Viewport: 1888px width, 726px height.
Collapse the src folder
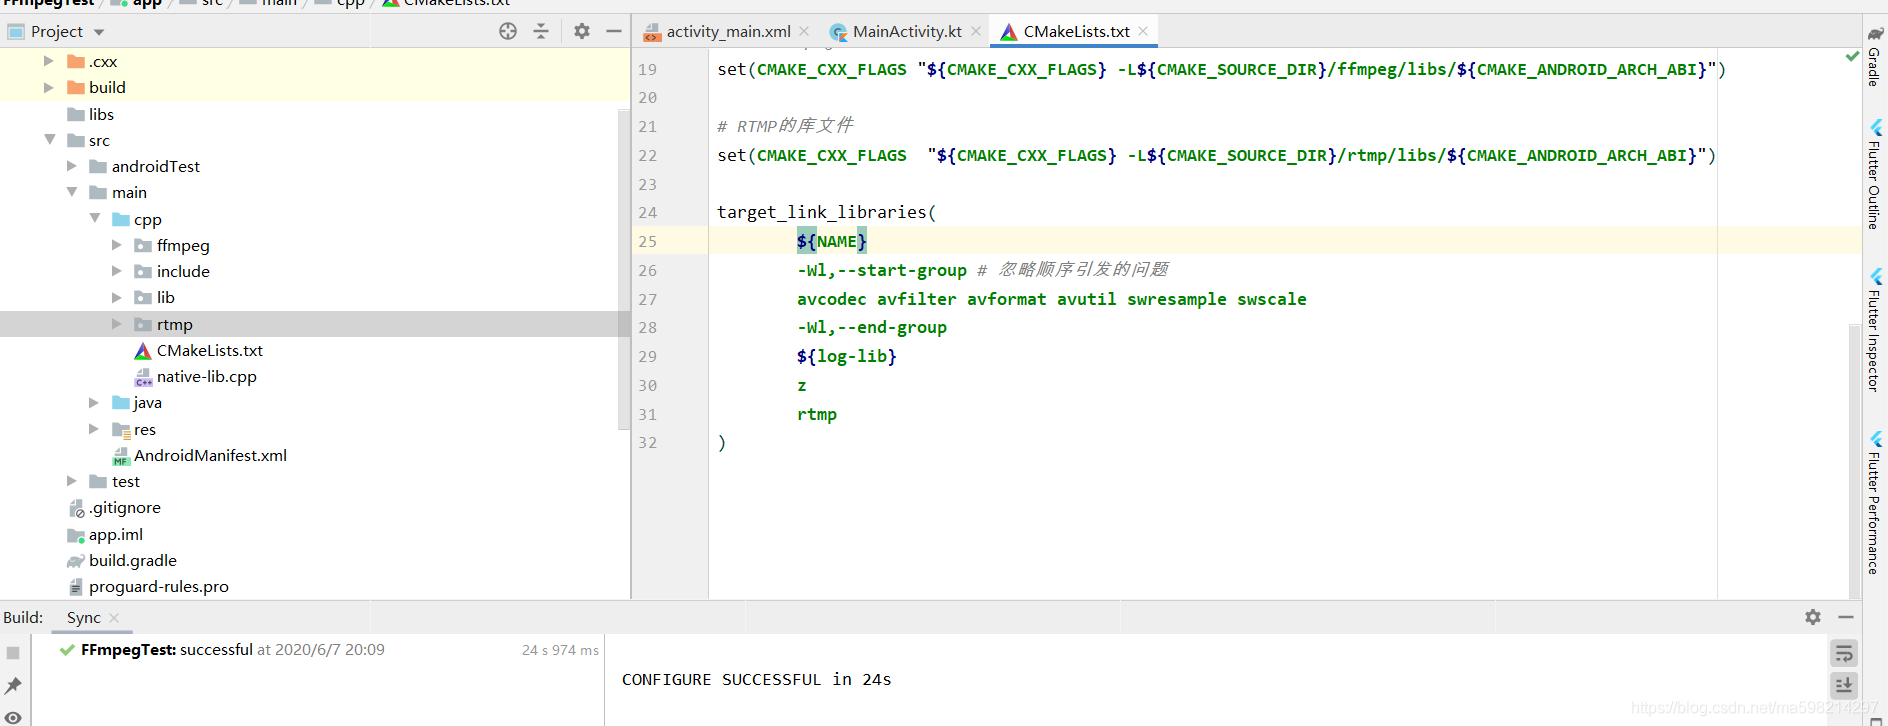click(49, 140)
